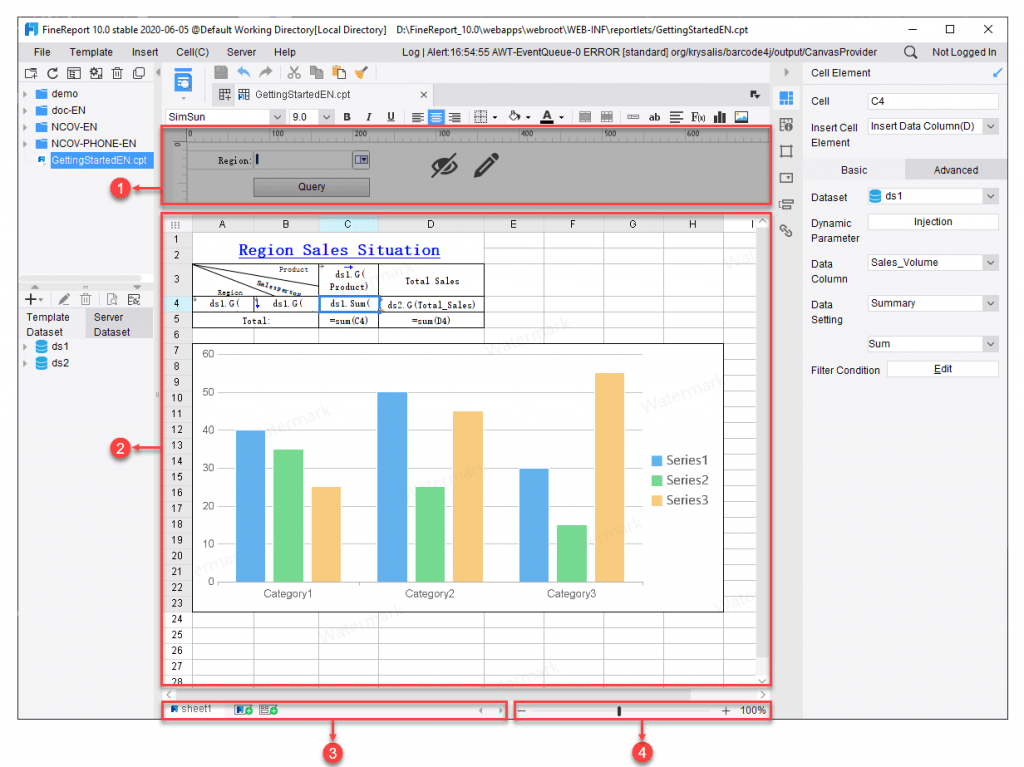Open the File menu
The height and width of the screenshot is (767, 1024).
coord(42,52)
